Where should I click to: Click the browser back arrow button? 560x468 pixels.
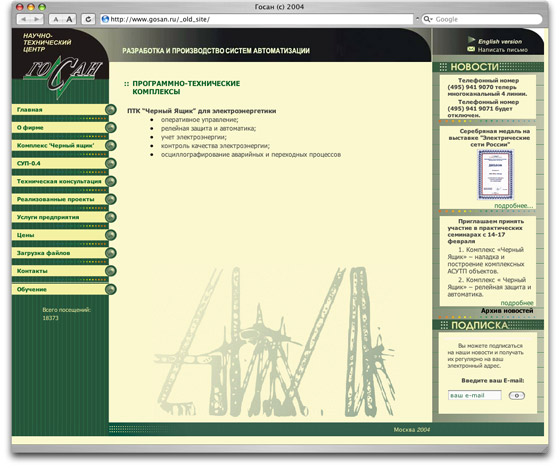(x=24, y=19)
